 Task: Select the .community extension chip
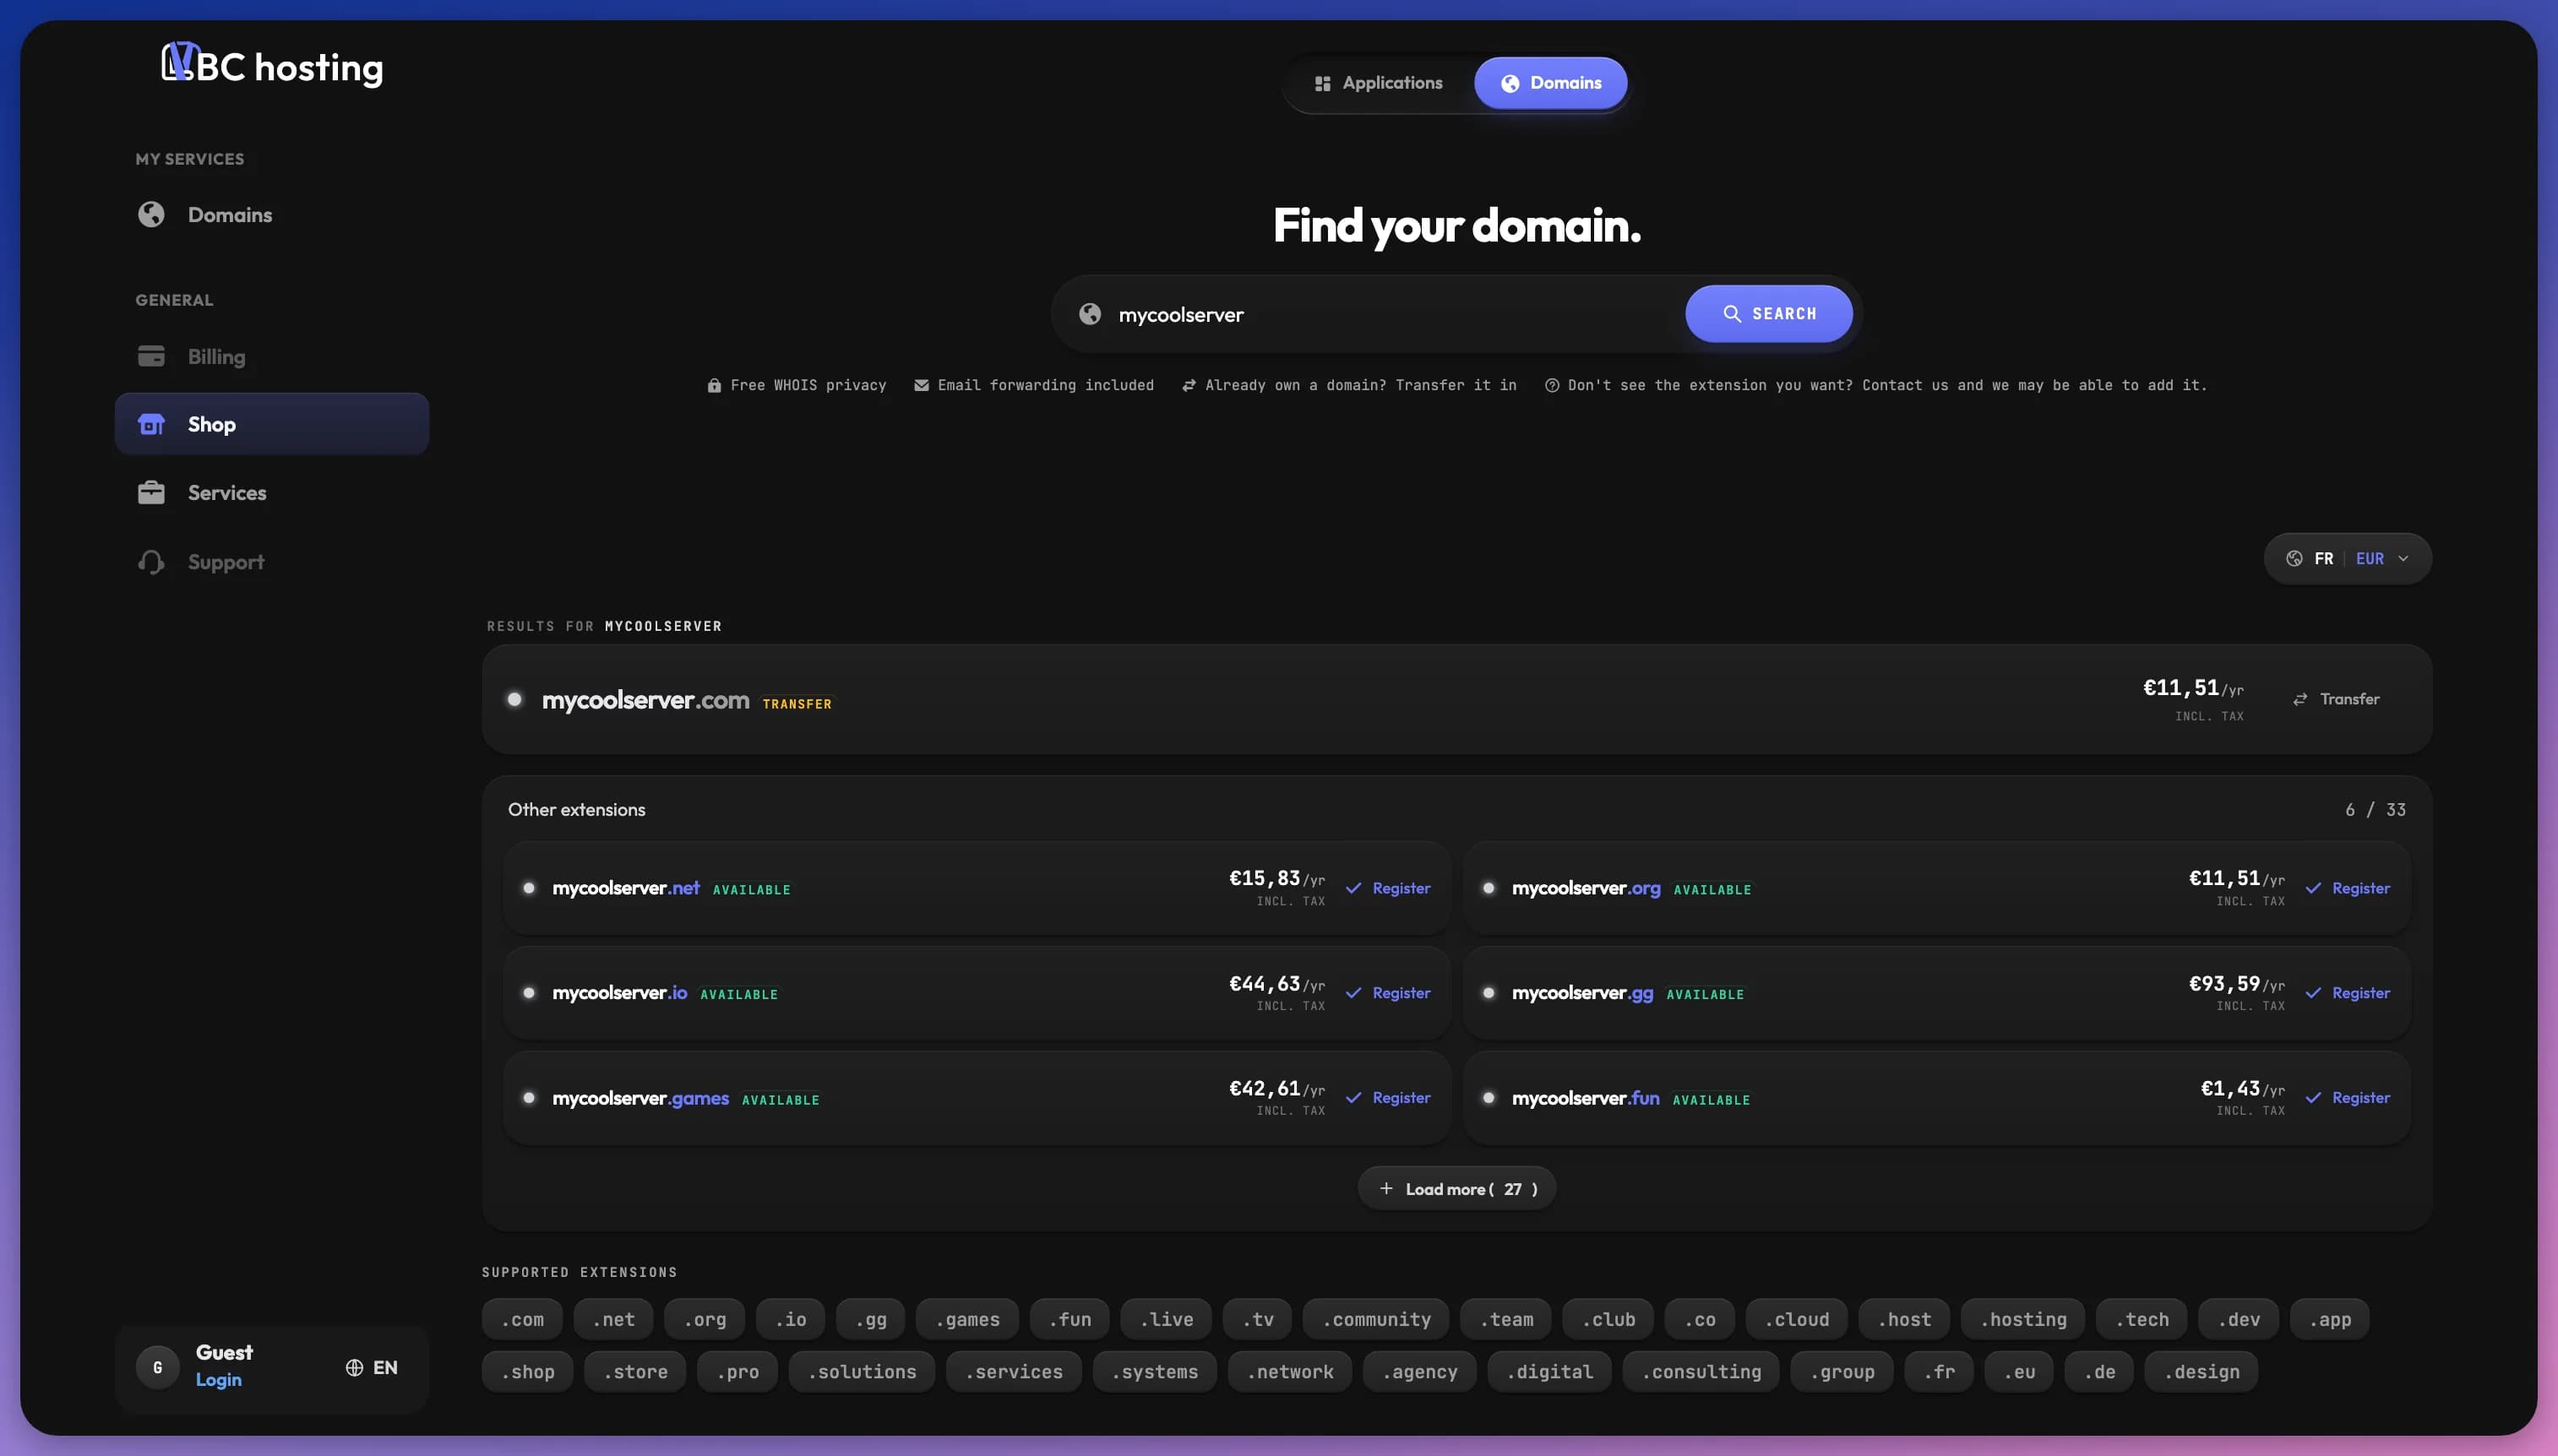coord(1376,1320)
